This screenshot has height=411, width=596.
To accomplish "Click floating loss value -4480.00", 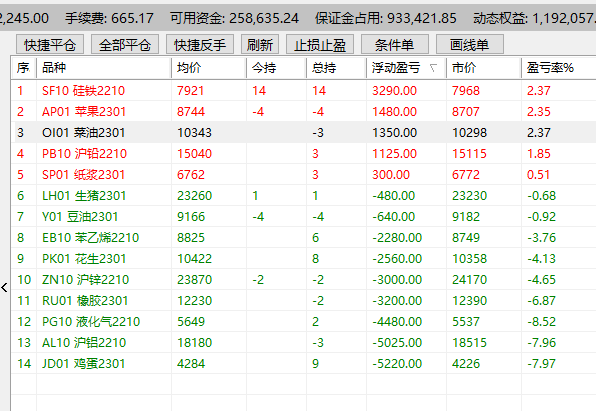I will (x=397, y=322).
